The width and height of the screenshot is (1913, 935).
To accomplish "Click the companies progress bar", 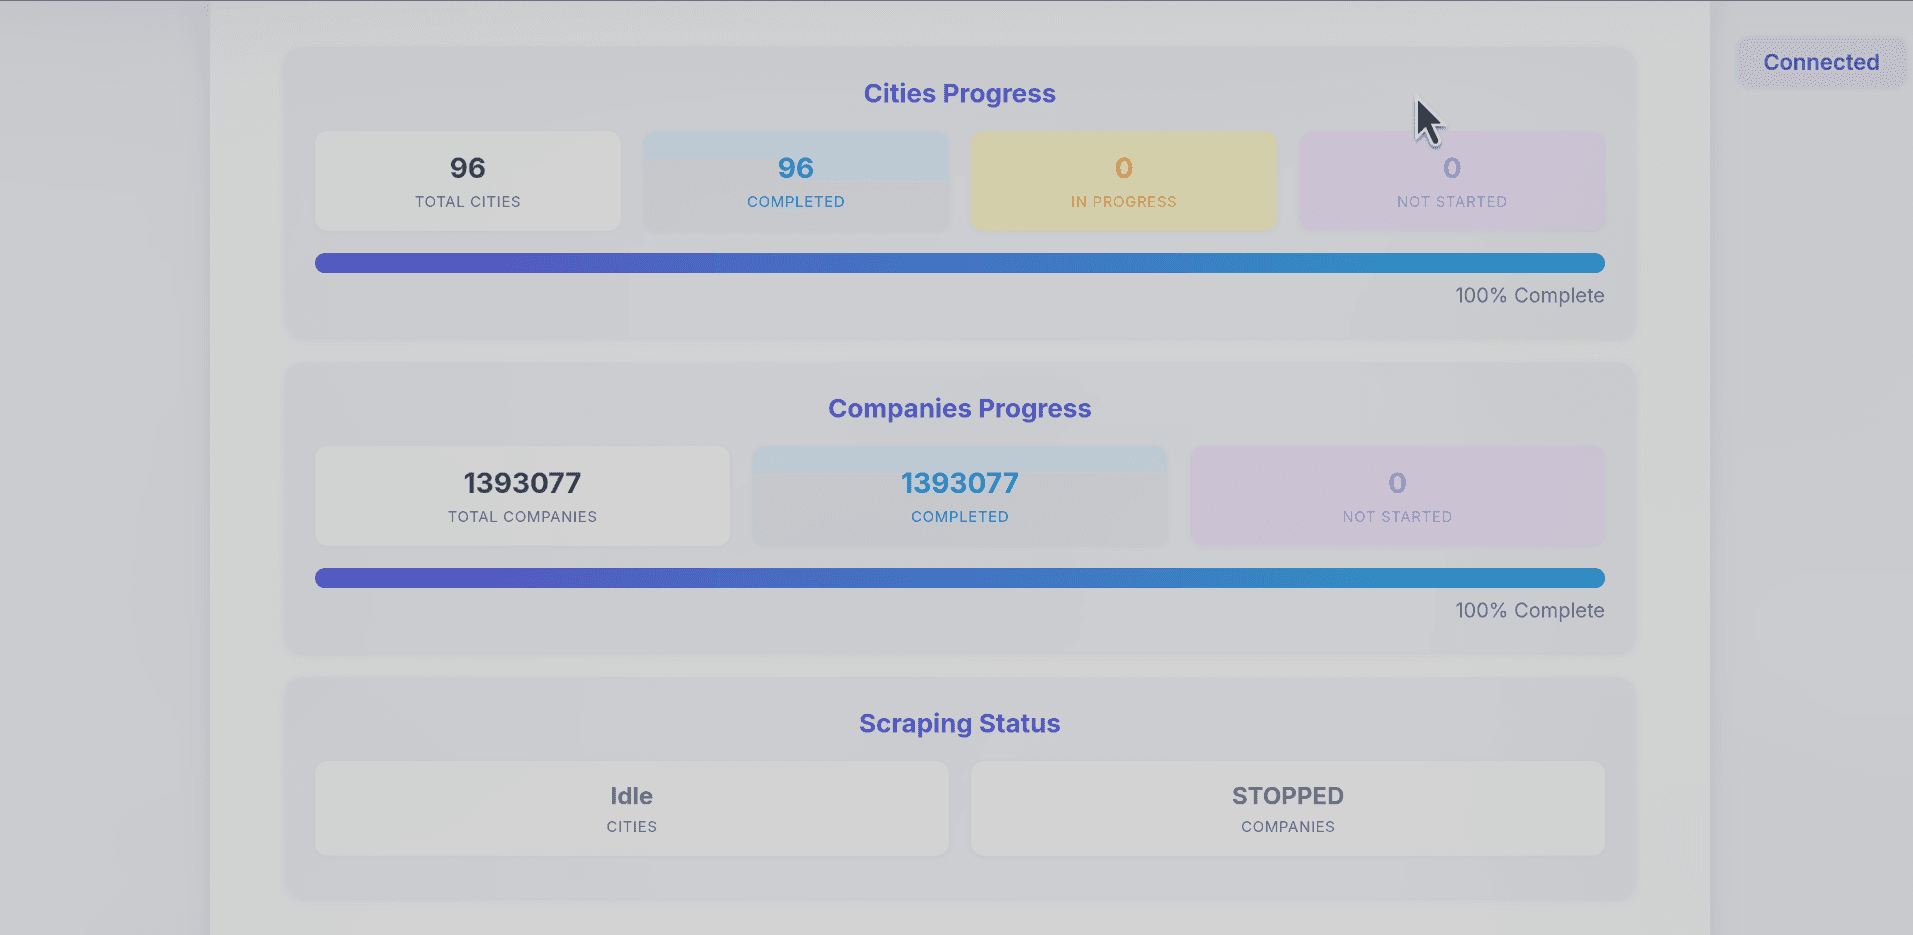I will point(959,577).
